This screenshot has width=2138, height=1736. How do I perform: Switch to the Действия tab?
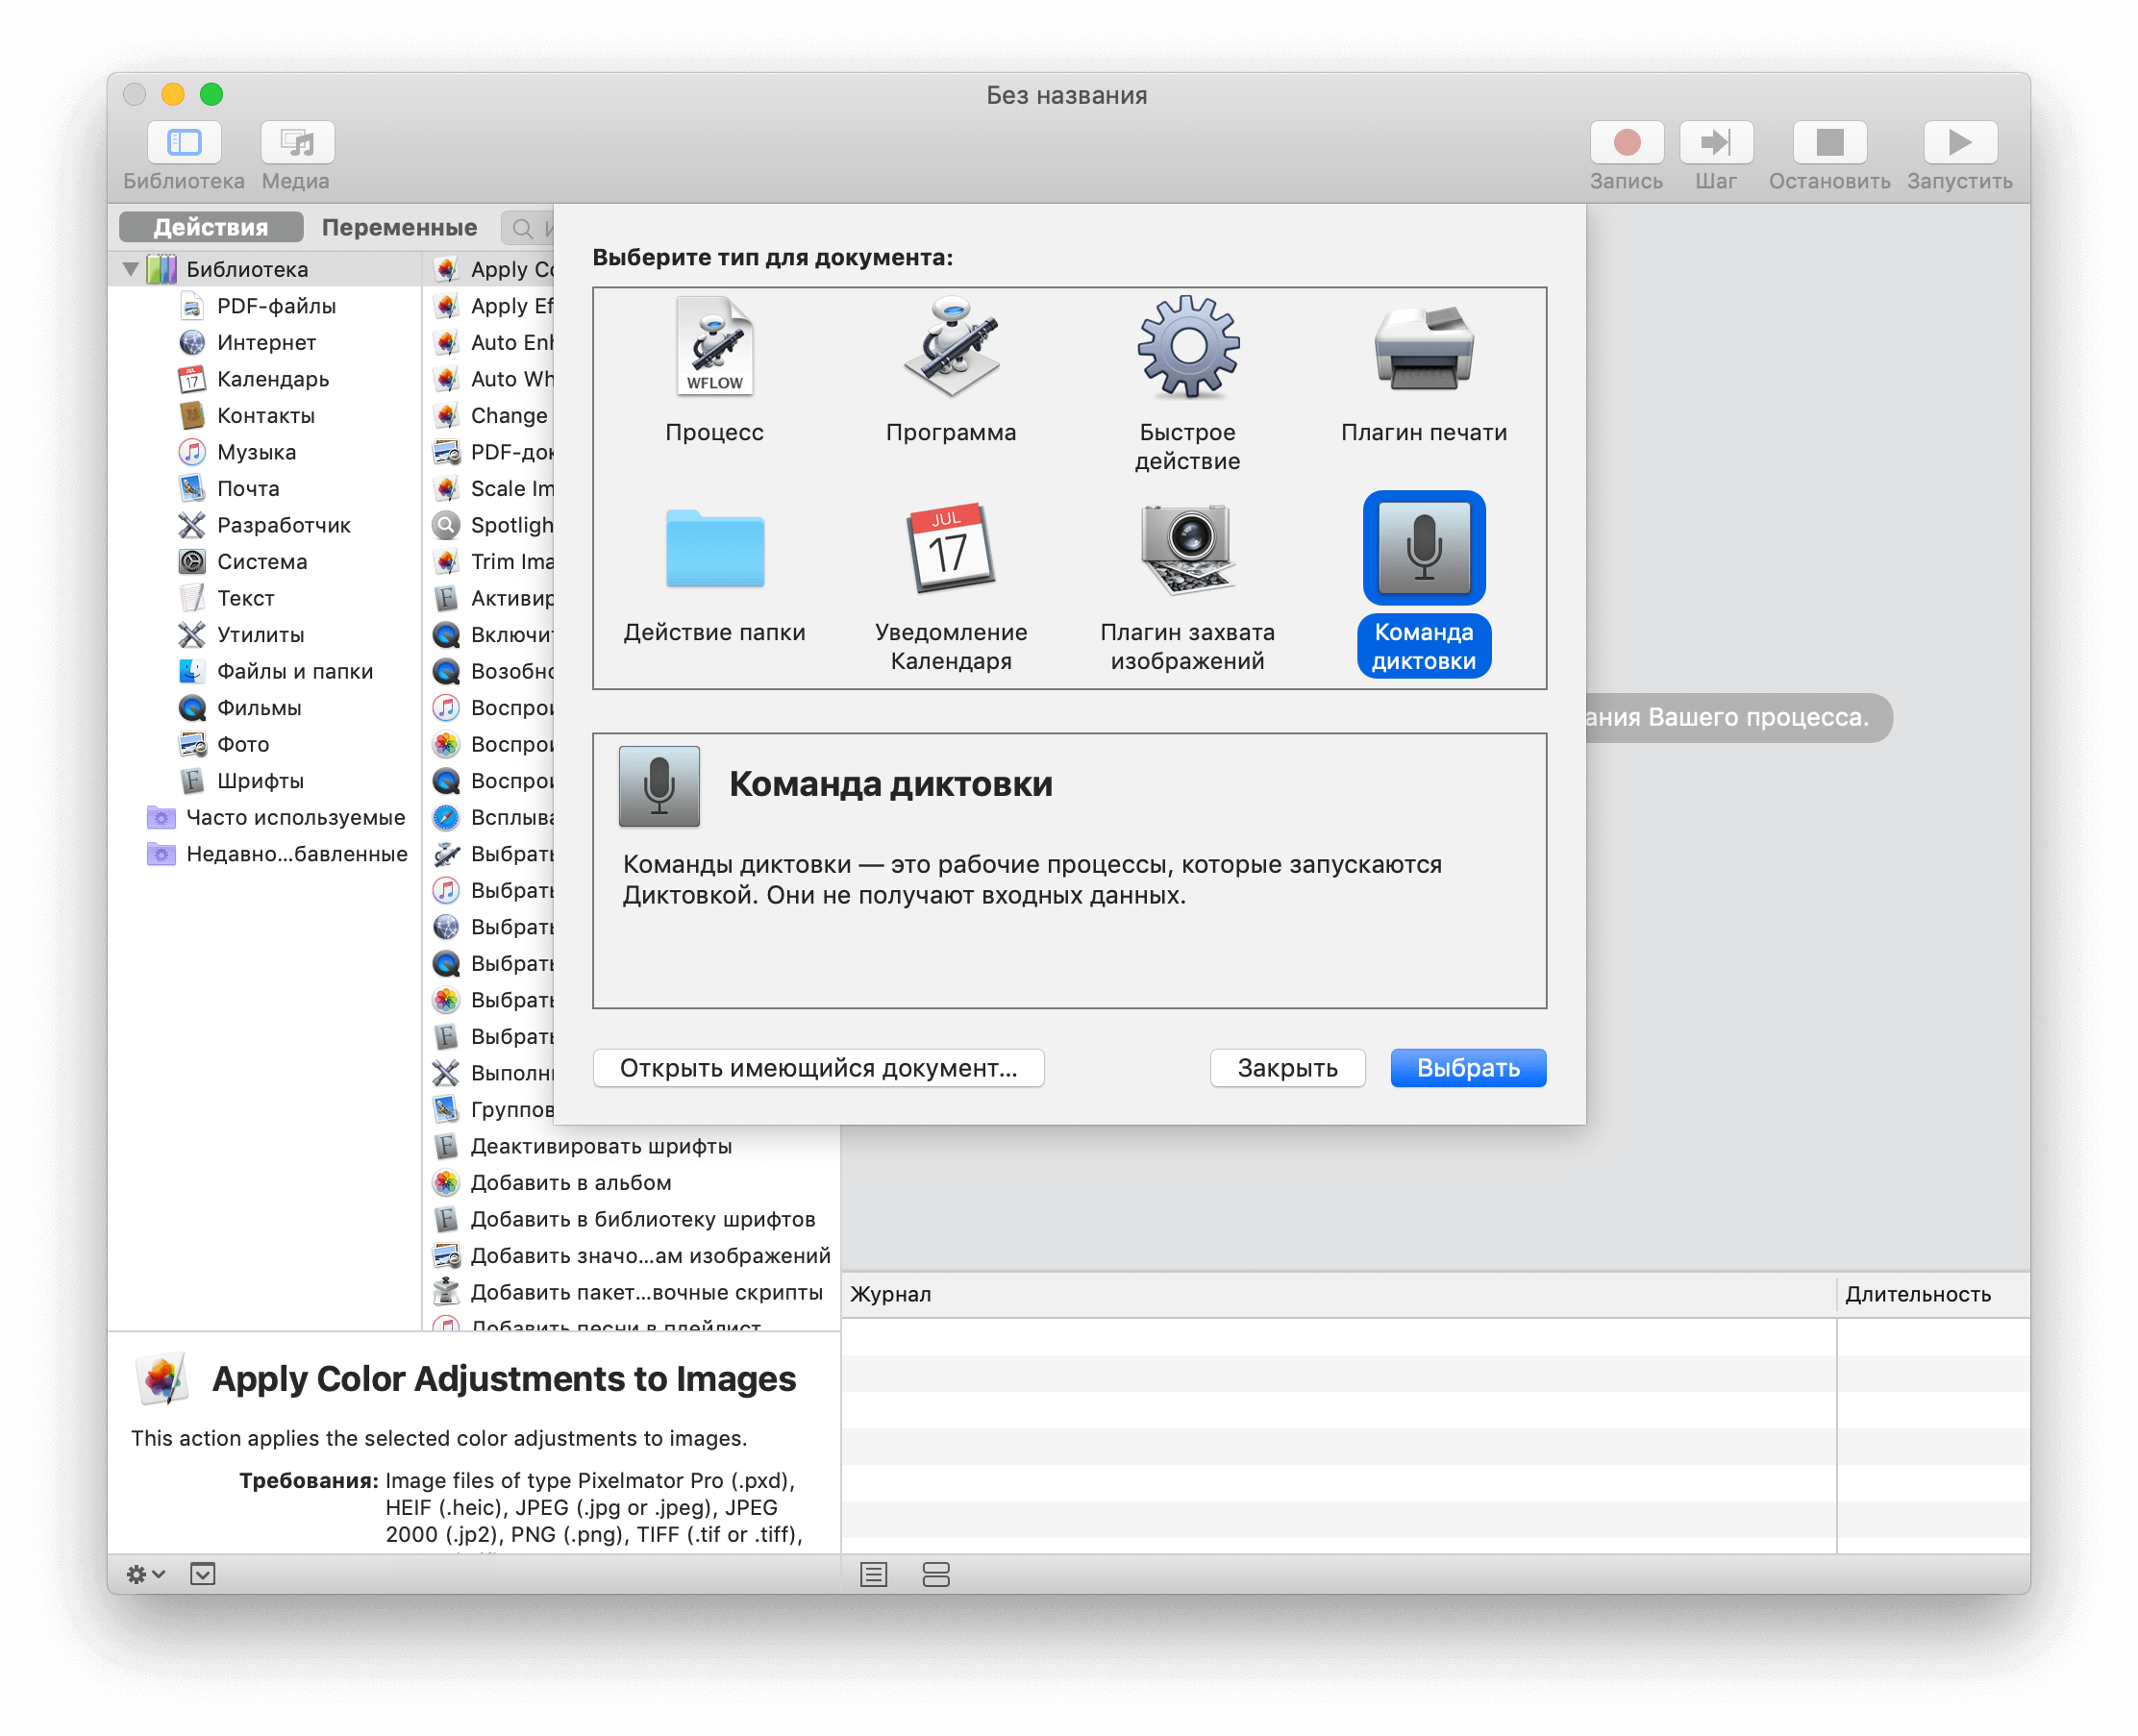(211, 227)
